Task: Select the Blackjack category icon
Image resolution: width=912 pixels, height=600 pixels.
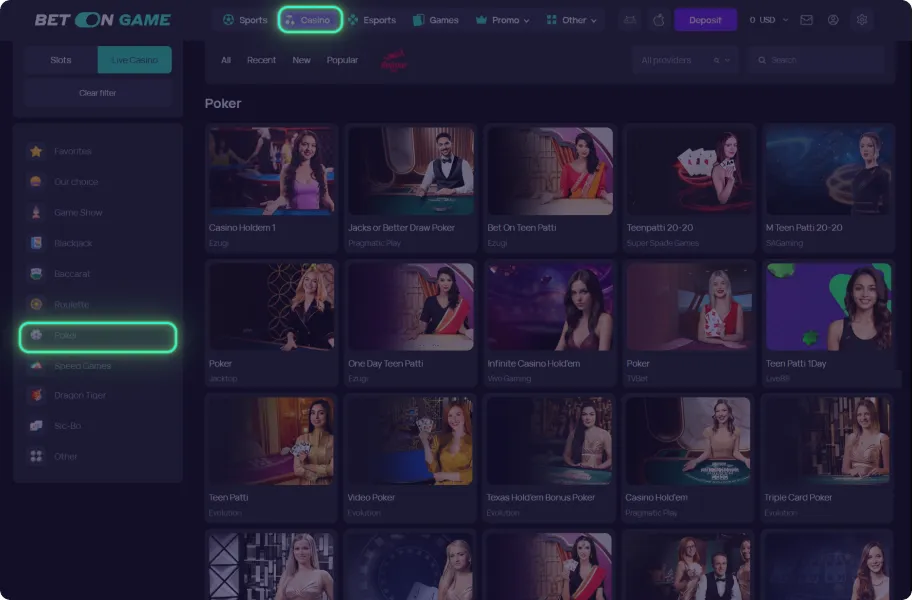Action: [36, 243]
